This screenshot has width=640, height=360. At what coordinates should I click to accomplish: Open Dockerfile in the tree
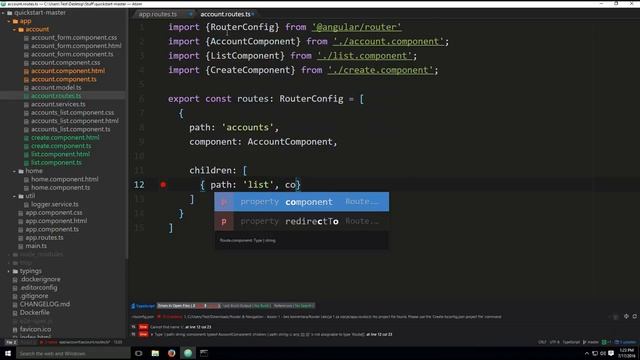click(35, 313)
